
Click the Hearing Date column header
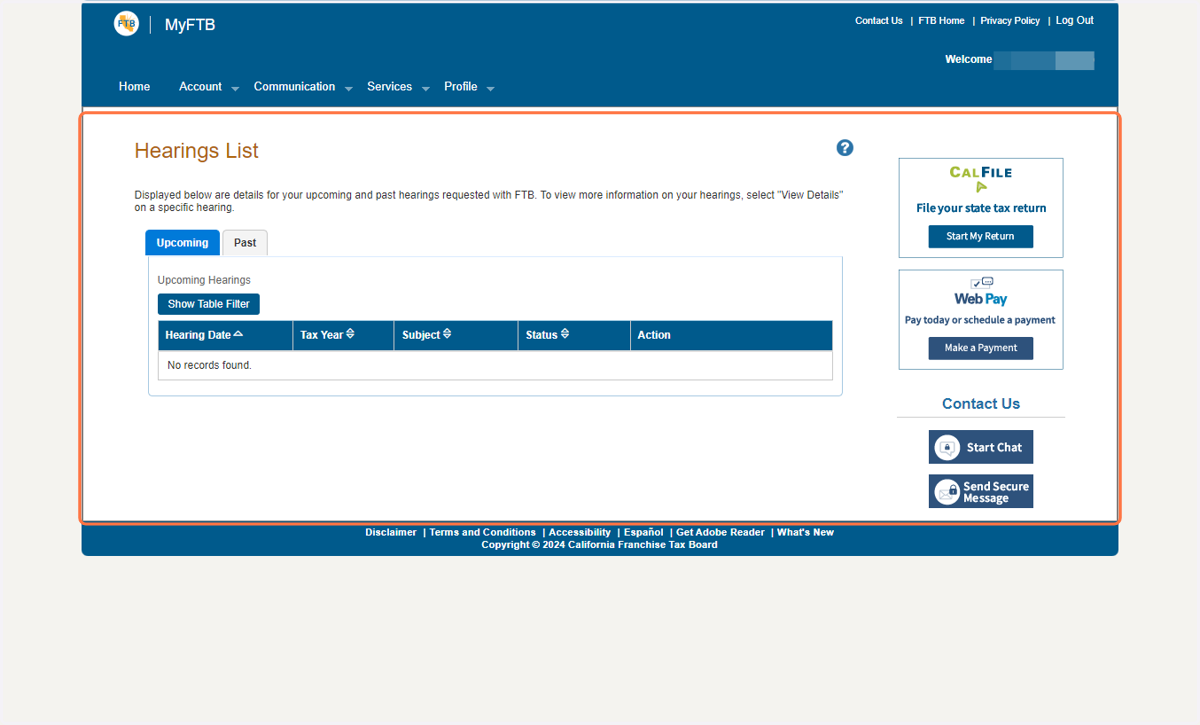click(x=225, y=335)
